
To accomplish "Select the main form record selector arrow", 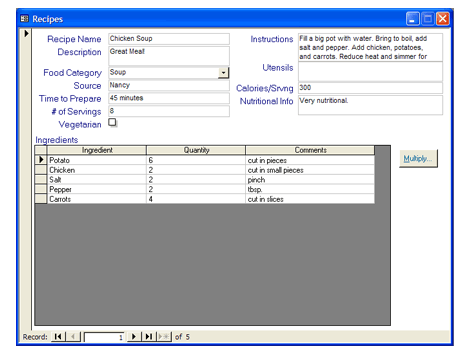I will point(26,34).
